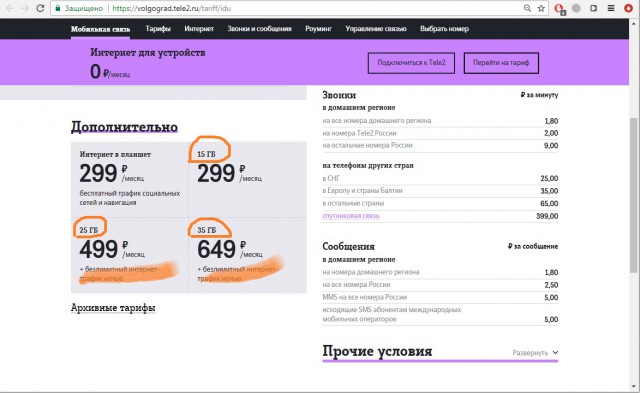Click the Подключиться к Tele2 button
The image size is (640, 393).
point(411,63)
